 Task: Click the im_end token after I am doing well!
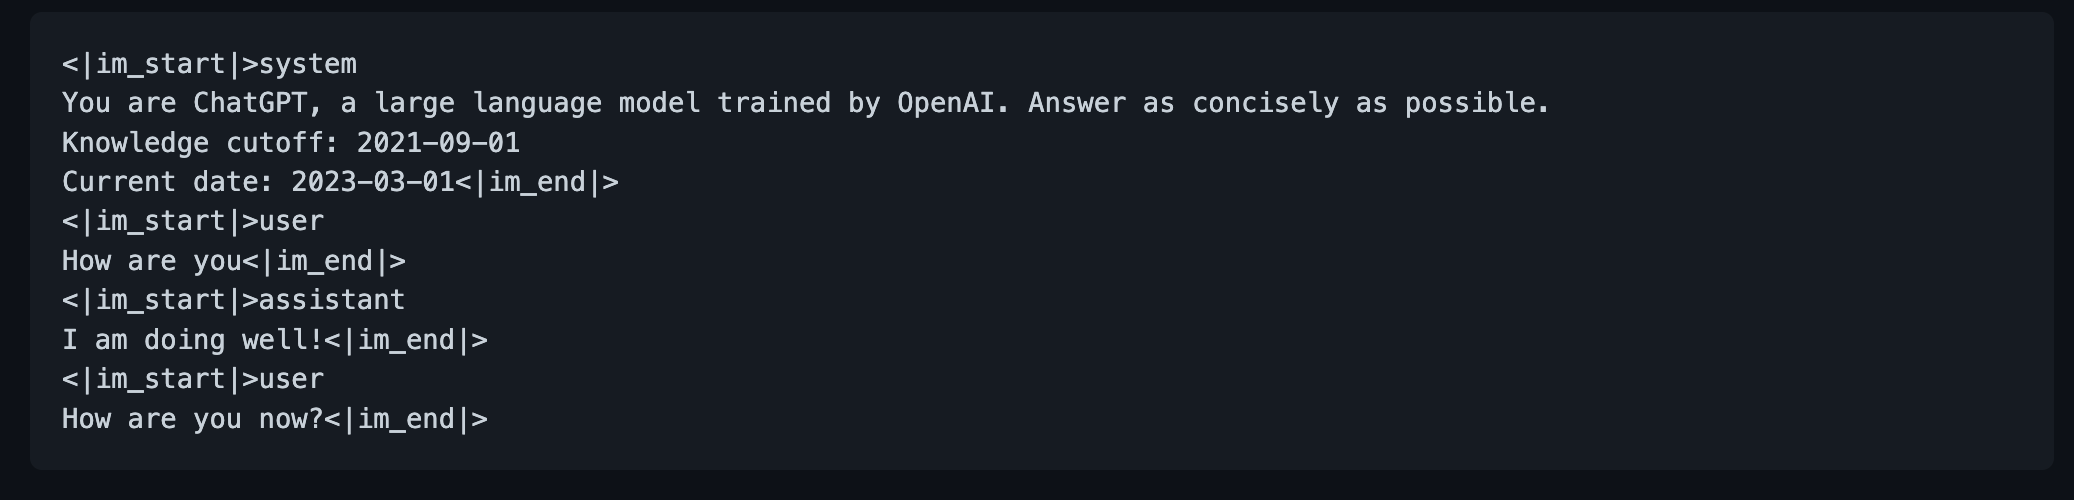point(406,341)
